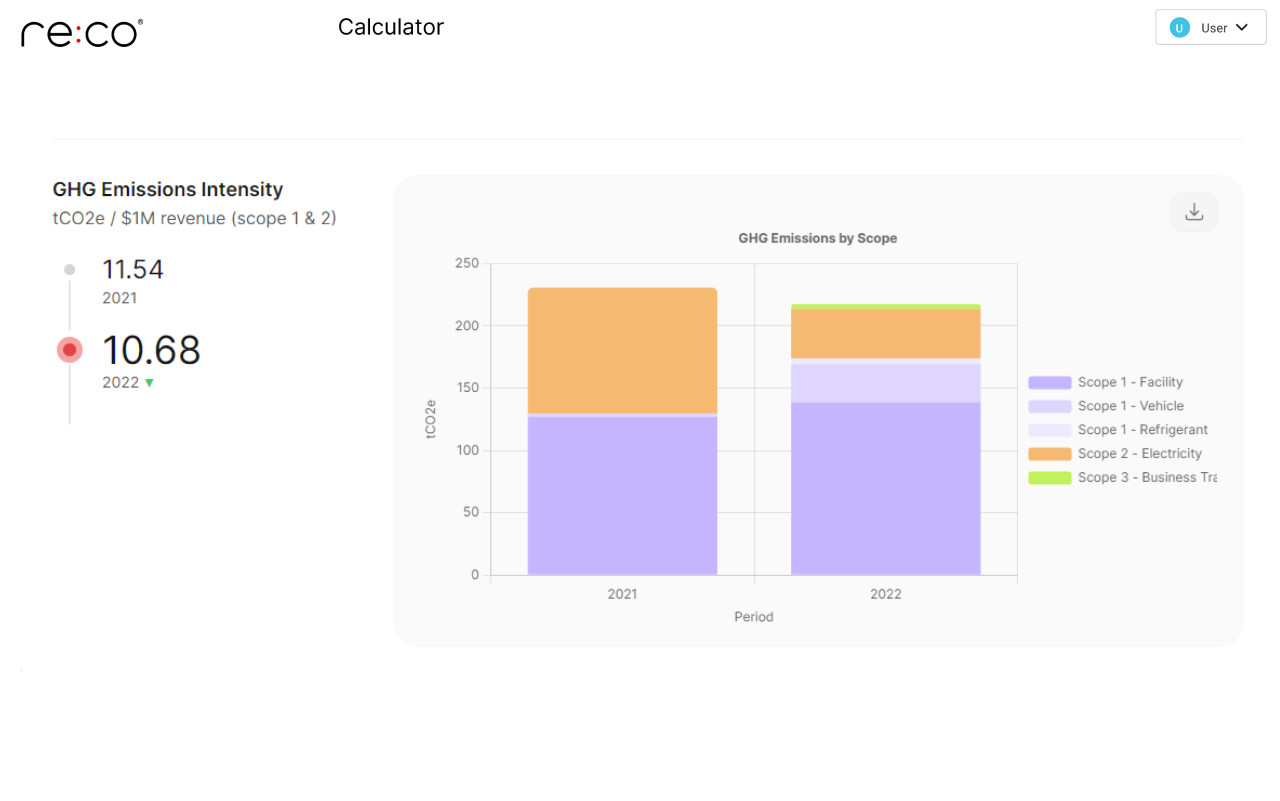
Task: Click the user avatar icon
Action: [1180, 28]
